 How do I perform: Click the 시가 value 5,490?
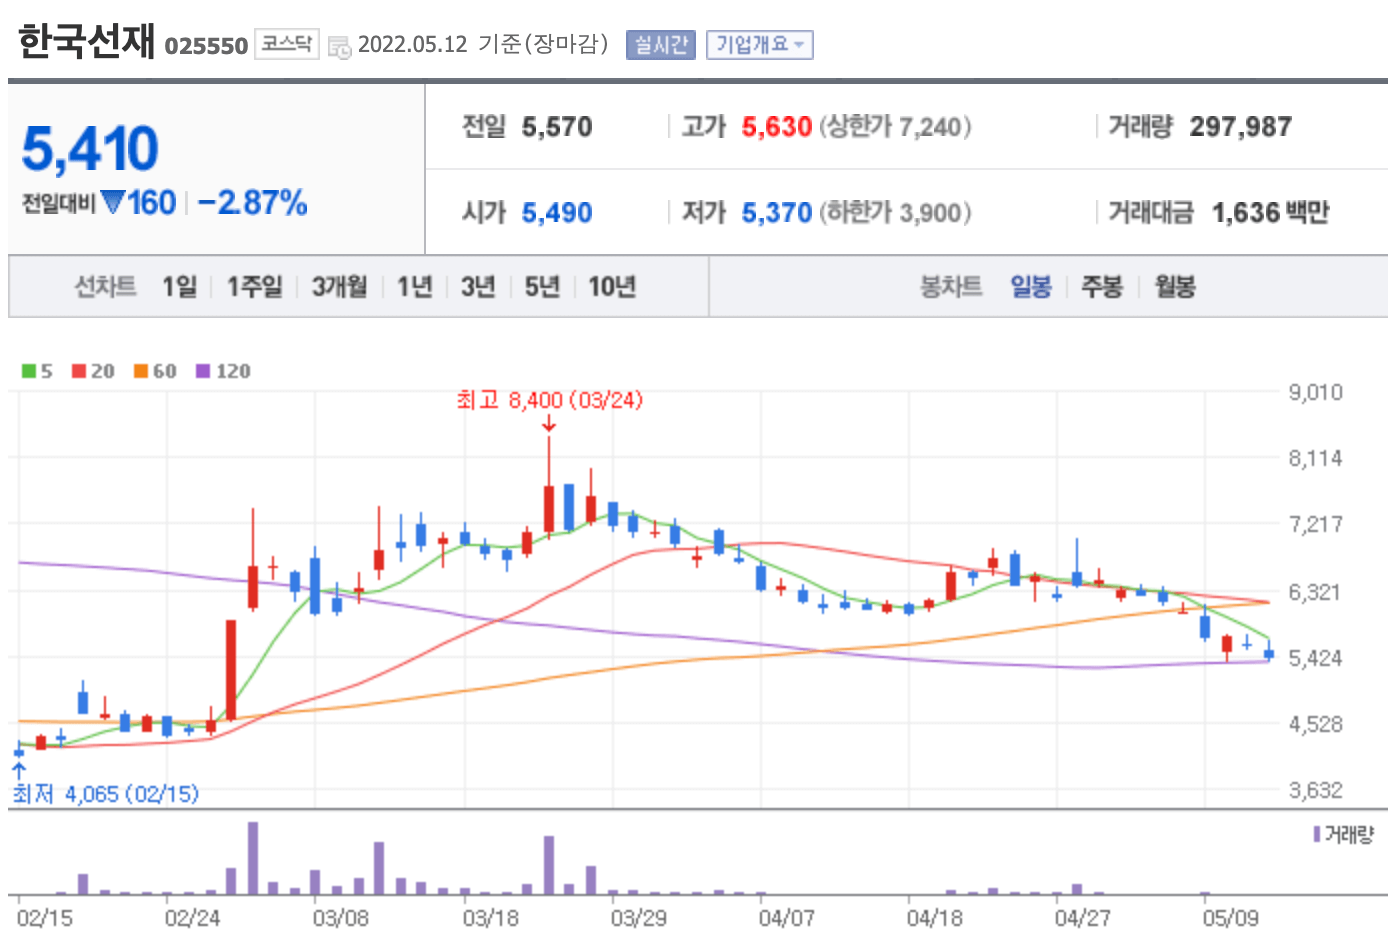pos(557,213)
